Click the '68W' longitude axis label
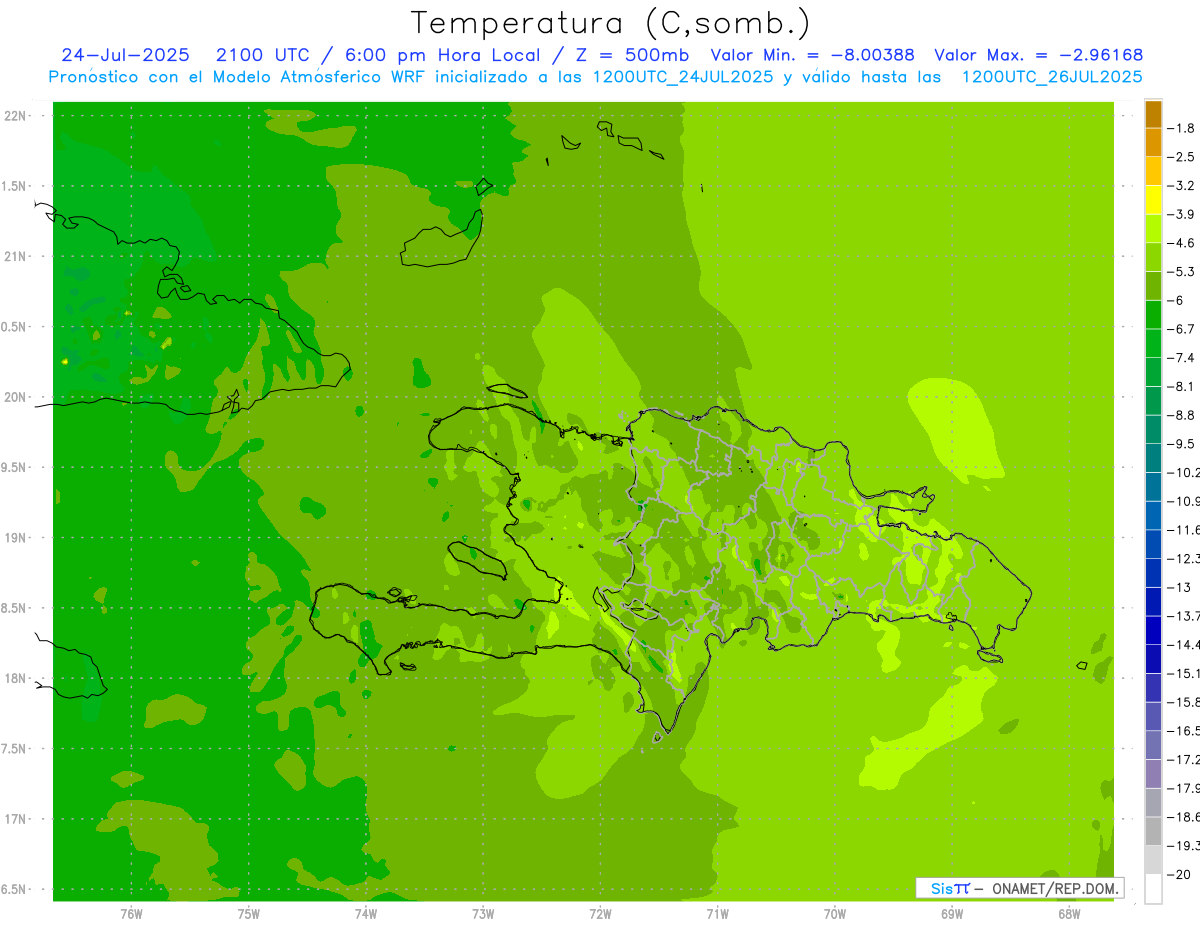Image resolution: width=1200 pixels, height=927 pixels. click(x=1069, y=913)
